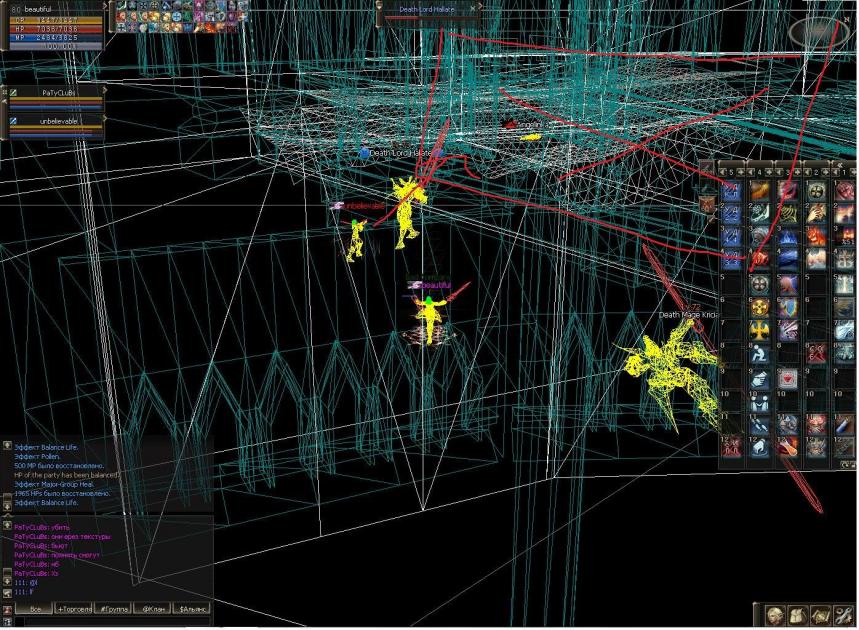The image size is (859, 630).
Task: Open the $Альянс chat tab
Action: (x=192, y=608)
